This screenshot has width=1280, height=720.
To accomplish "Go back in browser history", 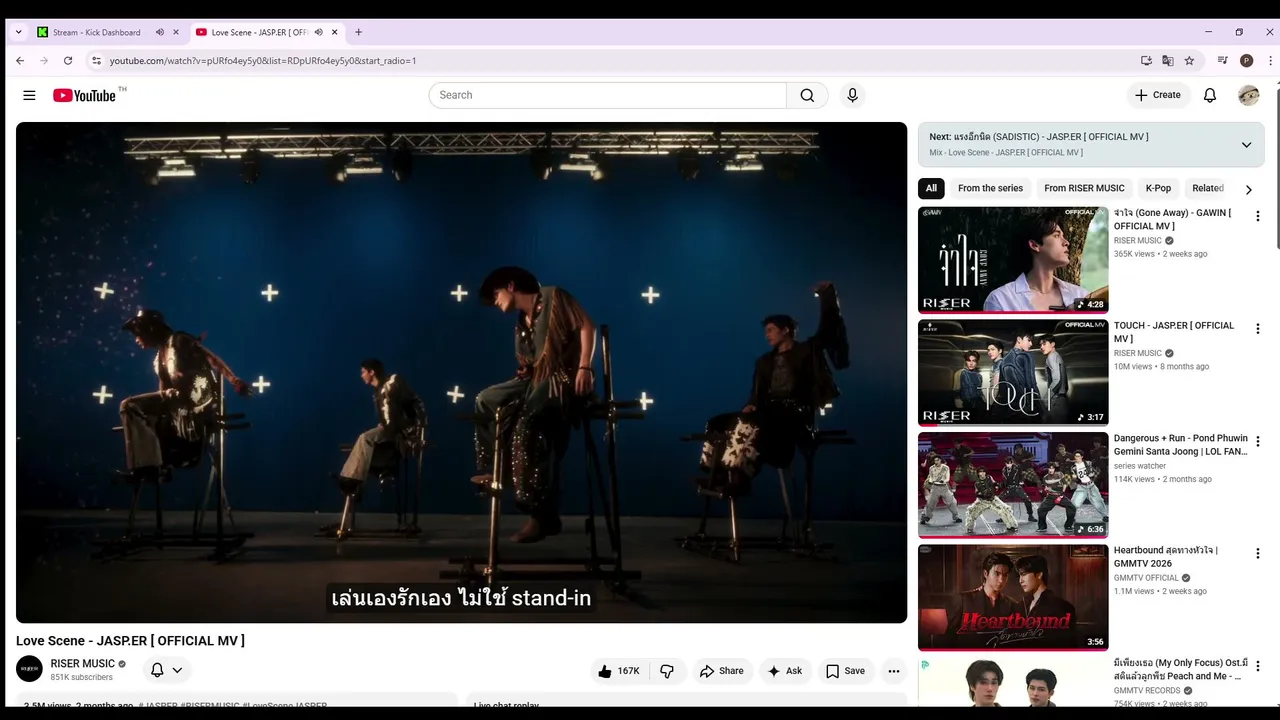I will coord(20,61).
